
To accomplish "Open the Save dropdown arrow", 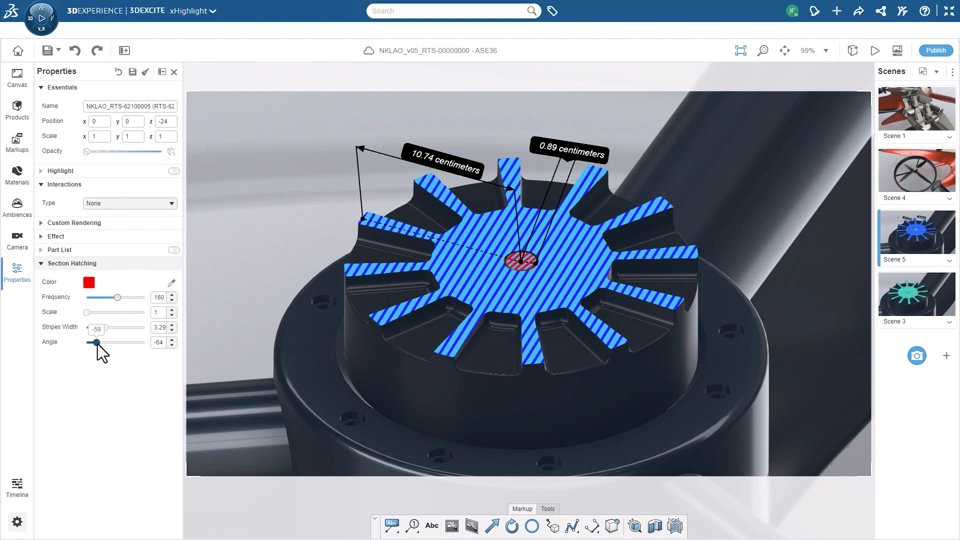I will click(58, 50).
